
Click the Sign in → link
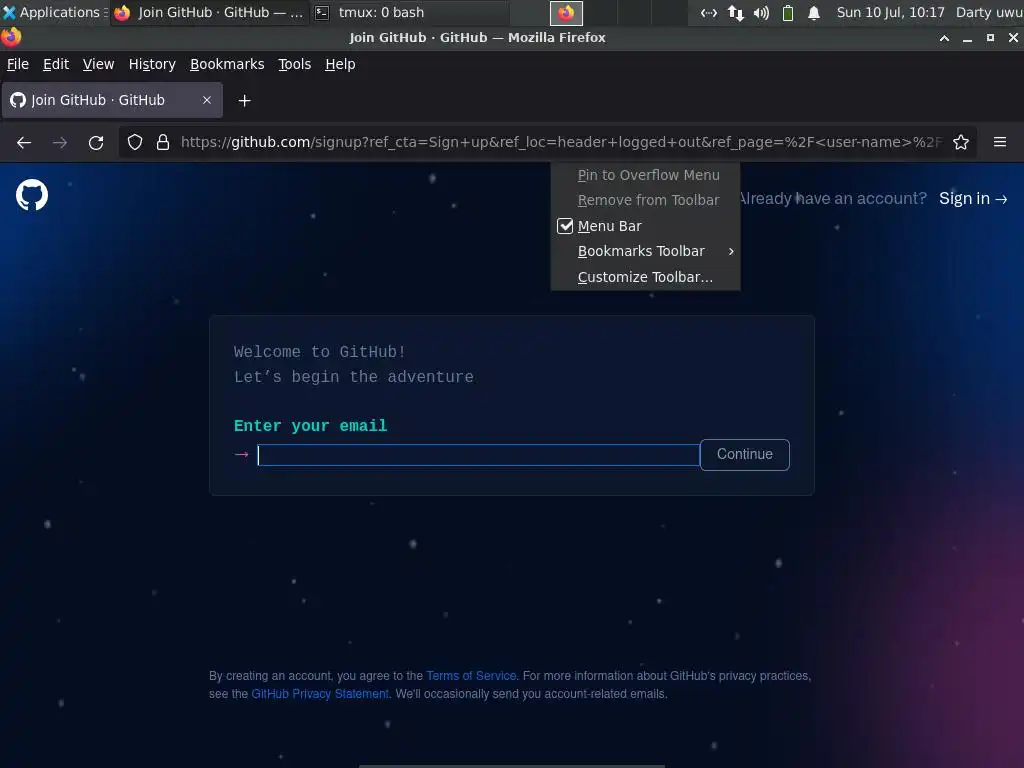click(x=973, y=199)
